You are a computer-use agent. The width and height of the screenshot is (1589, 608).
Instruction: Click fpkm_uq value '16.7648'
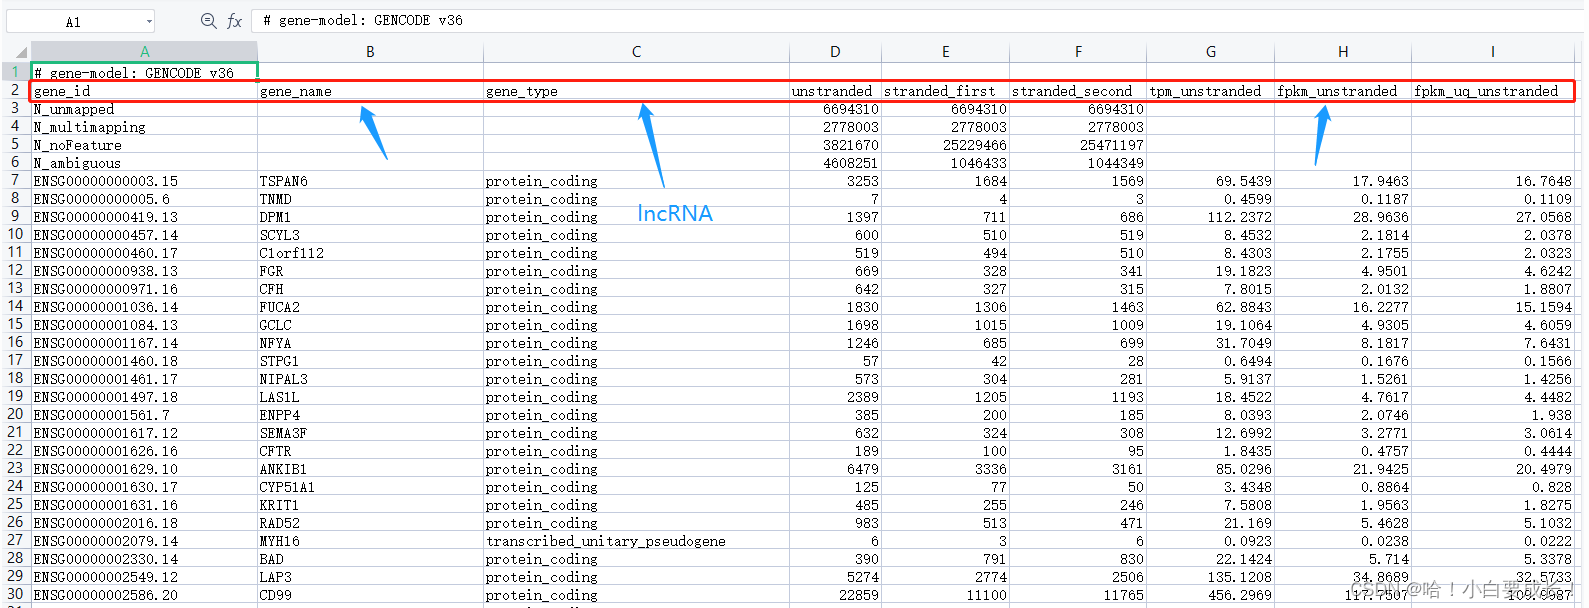click(1493, 181)
